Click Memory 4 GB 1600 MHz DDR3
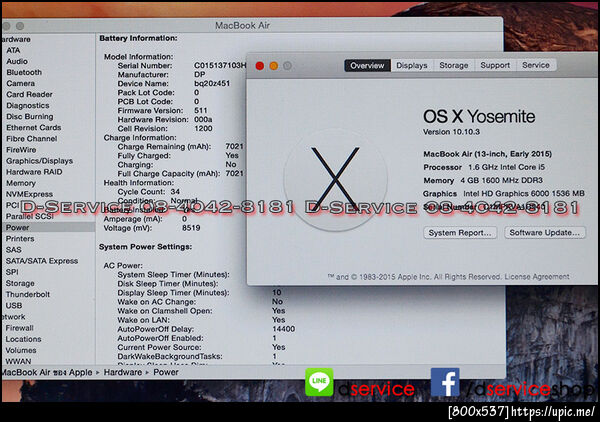The width and height of the screenshot is (600, 422). point(483,180)
